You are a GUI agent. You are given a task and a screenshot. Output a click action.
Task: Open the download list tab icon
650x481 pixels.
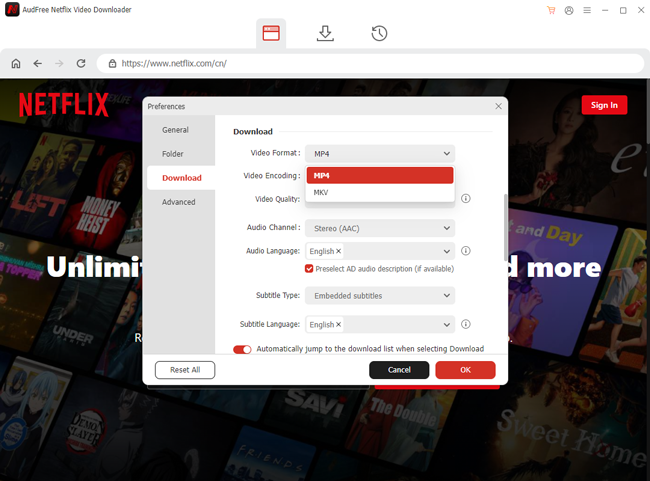[325, 33]
